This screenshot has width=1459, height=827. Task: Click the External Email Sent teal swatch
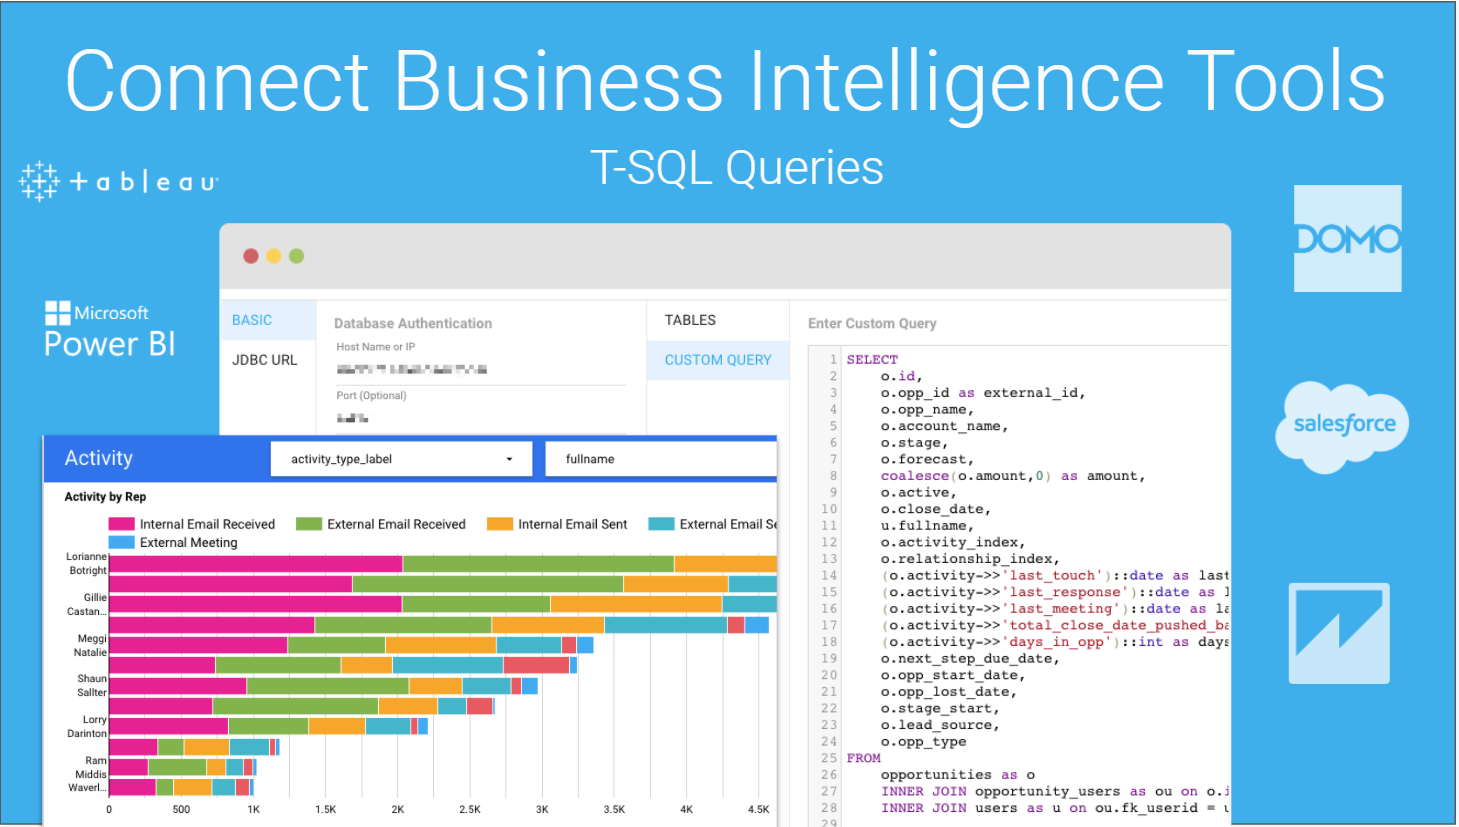pos(661,524)
